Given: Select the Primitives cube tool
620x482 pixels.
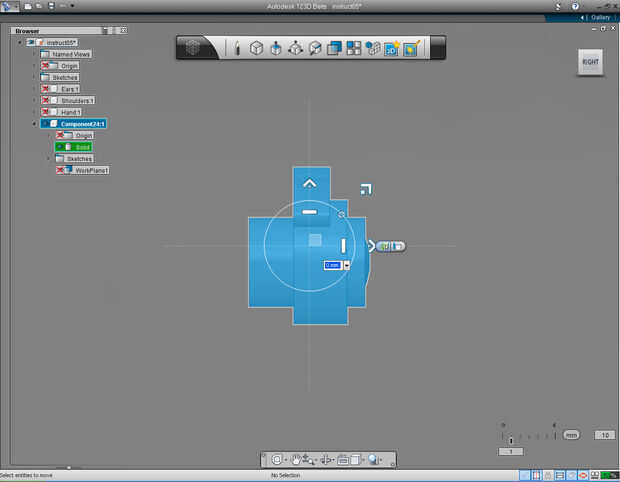Looking at the screenshot, I should point(257,48).
